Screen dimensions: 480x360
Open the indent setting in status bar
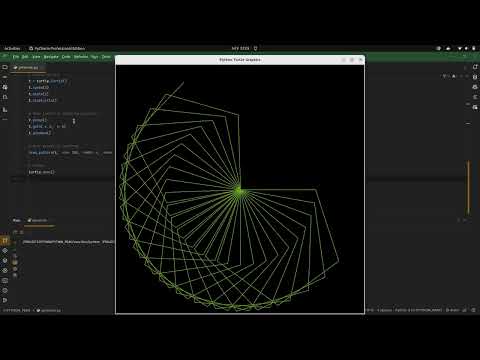click(385, 310)
